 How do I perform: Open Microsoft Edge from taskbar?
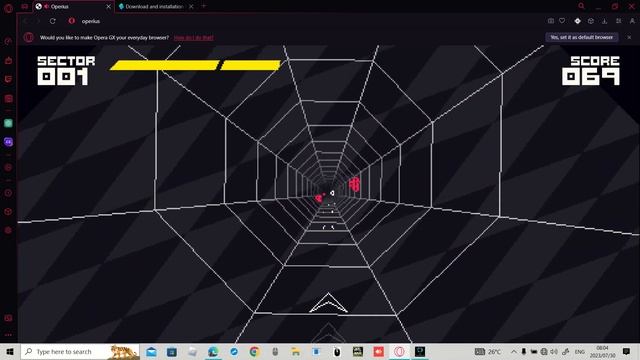(213, 351)
